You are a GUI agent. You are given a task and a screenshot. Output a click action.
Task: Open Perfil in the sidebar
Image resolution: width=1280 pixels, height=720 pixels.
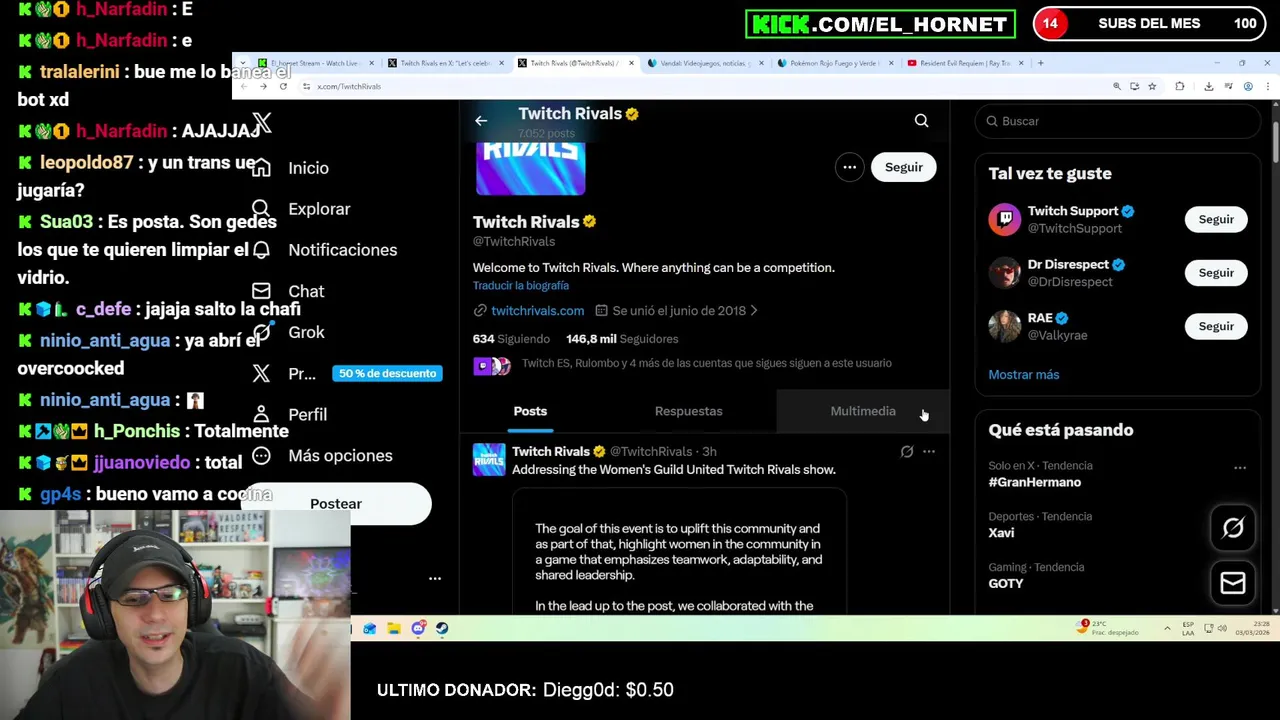tap(289, 414)
